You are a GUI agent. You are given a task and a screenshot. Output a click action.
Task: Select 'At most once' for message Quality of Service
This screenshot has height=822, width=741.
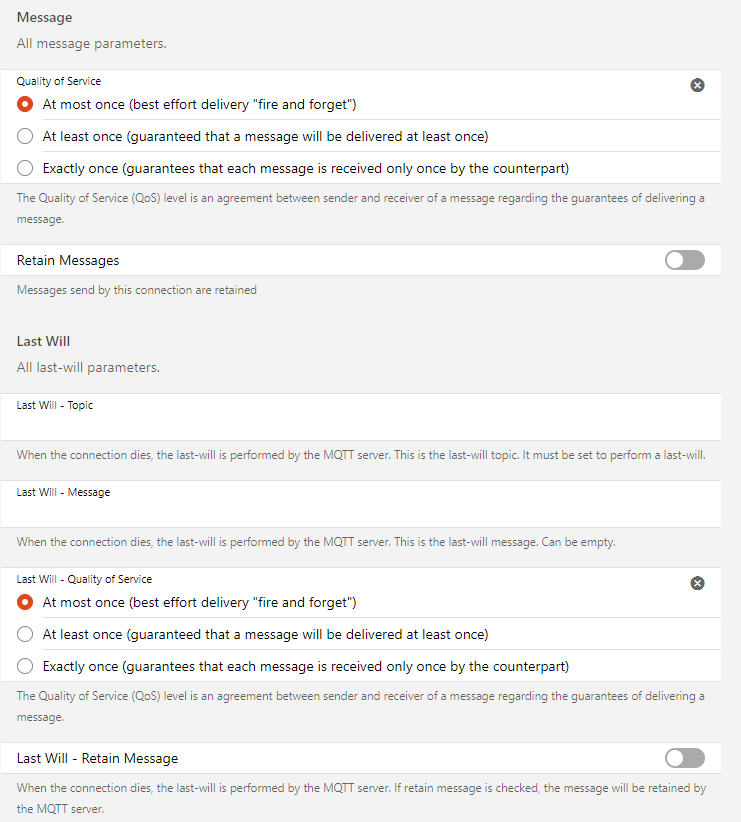pyautogui.click(x=25, y=104)
